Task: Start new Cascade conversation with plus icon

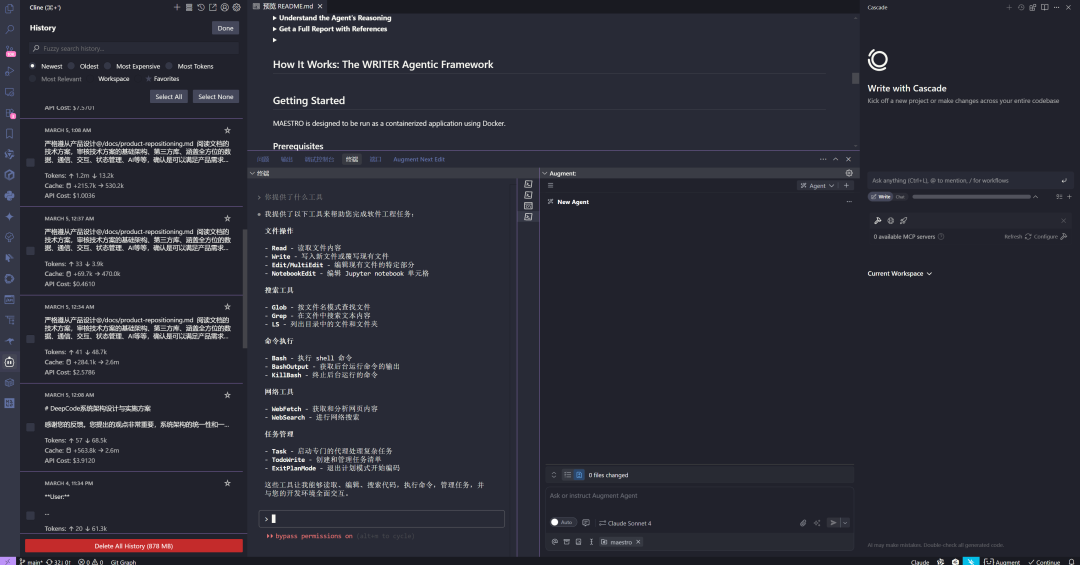Action: click(x=1009, y=8)
